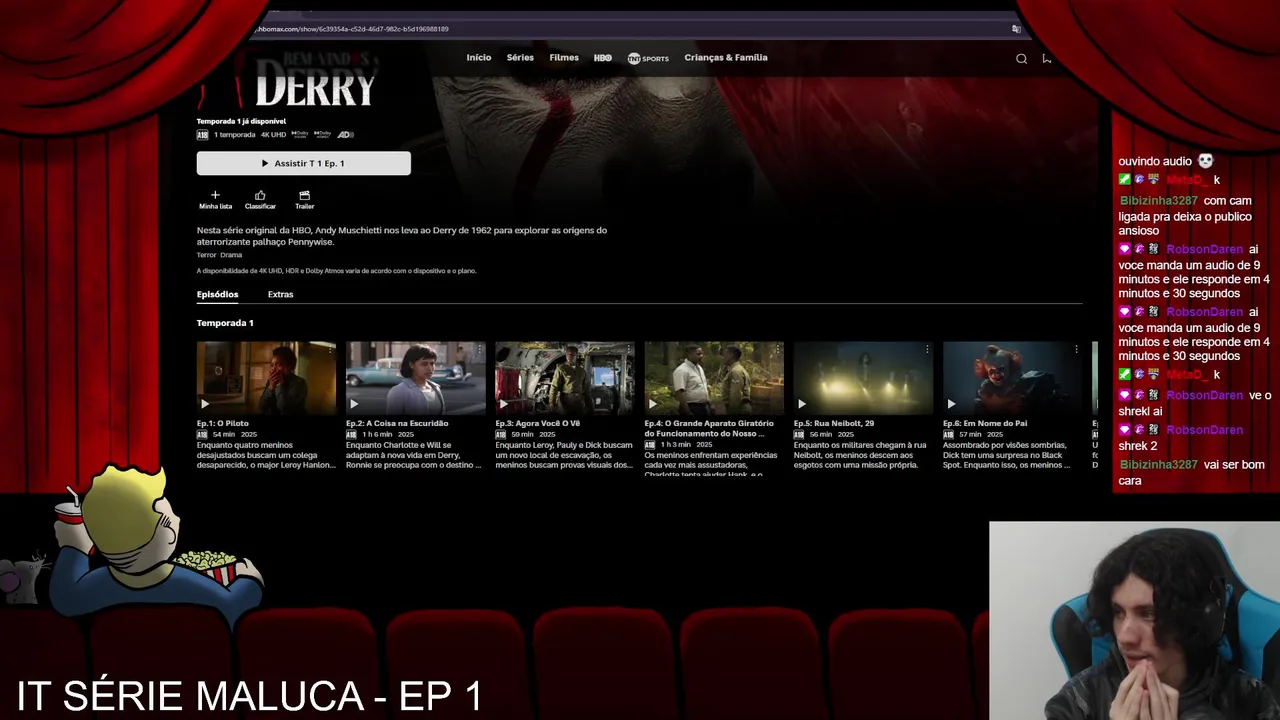Go to Início in the top navigation
The height and width of the screenshot is (720, 1280).
[479, 58]
